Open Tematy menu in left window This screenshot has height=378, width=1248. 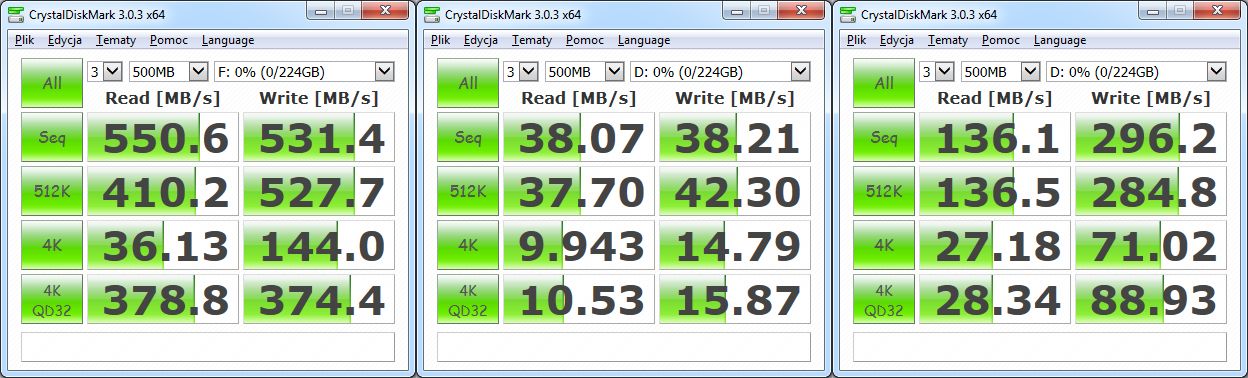[x=115, y=40]
